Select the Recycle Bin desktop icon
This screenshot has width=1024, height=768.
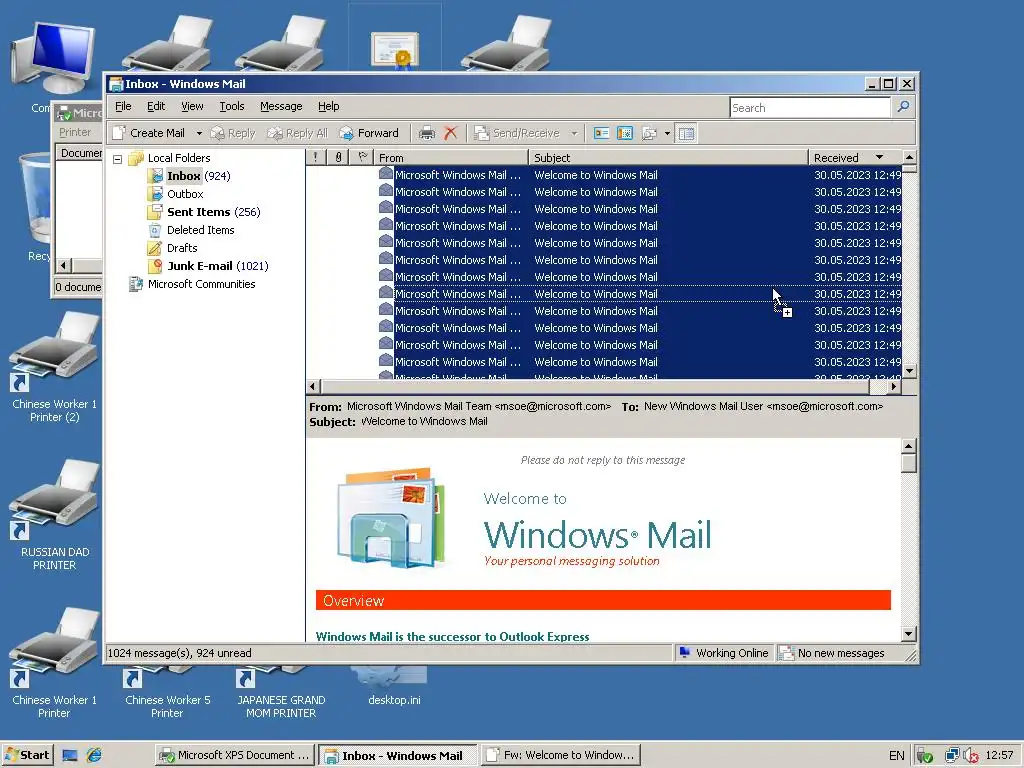pyautogui.click(x=35, y=206)
